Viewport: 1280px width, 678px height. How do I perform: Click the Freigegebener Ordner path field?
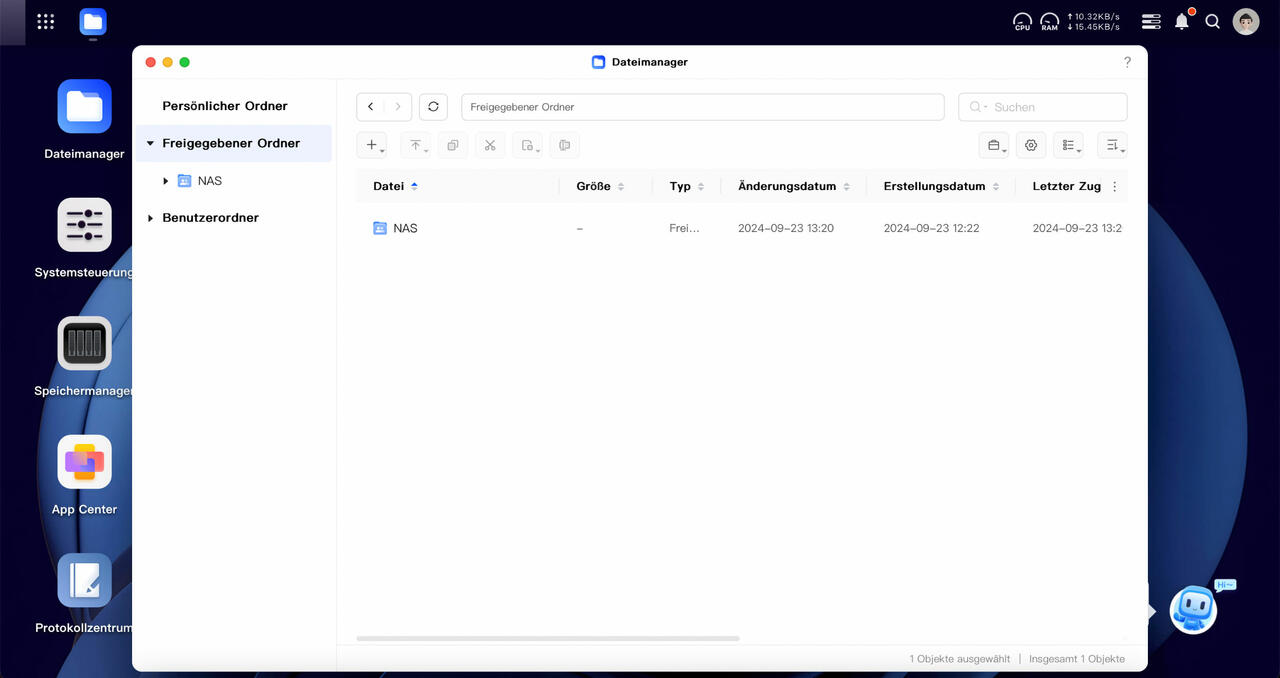pos(702,107)
